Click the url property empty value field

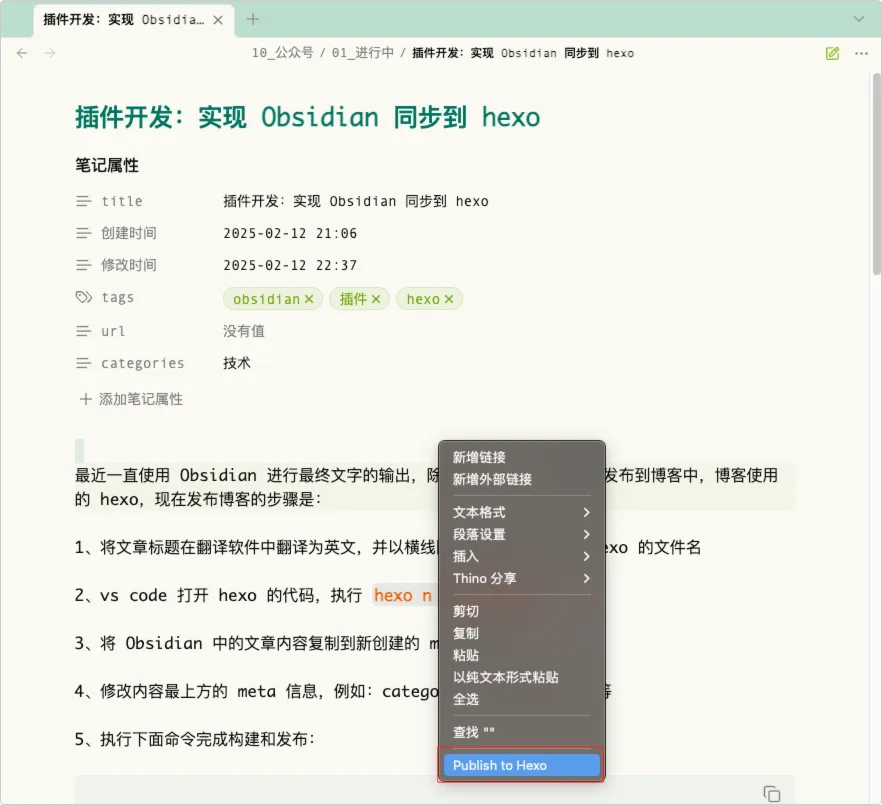pos(244,331)
